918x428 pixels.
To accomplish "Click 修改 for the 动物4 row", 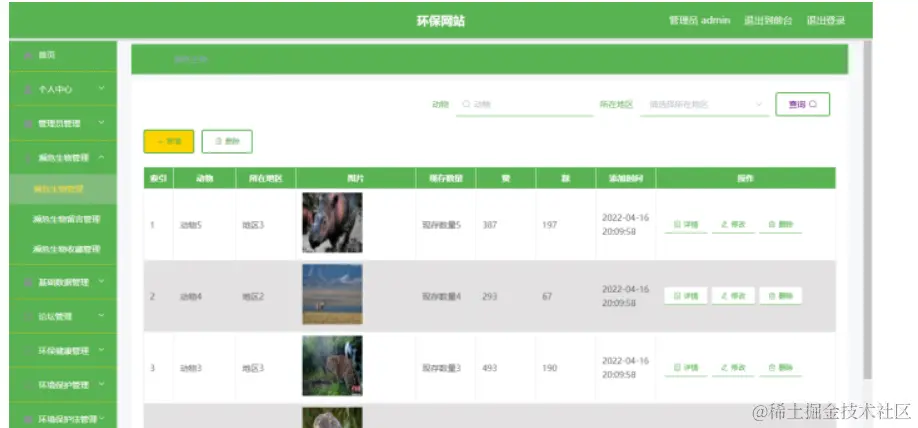I will click(x=733, y=296).
